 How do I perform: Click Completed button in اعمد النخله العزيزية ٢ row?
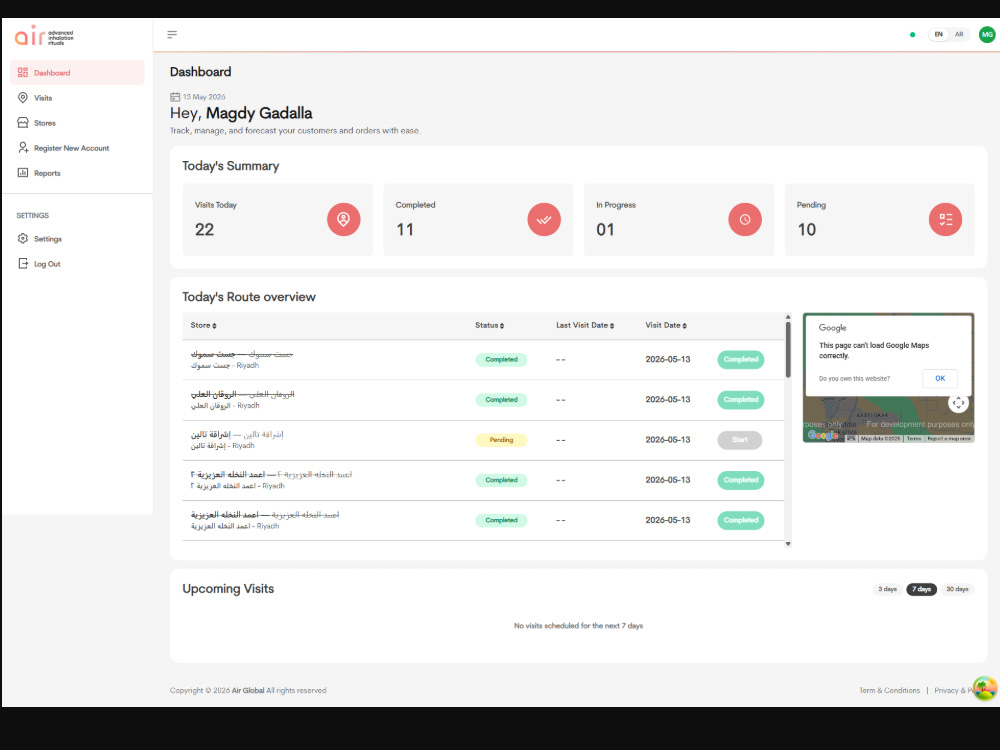740,480
